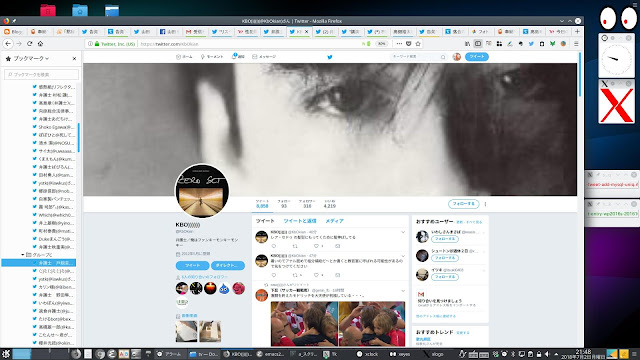Image resolution: width=640 pixels, height=360 pixels.
Task: Select ツイートと返信 tab
Action: point(300,221)
